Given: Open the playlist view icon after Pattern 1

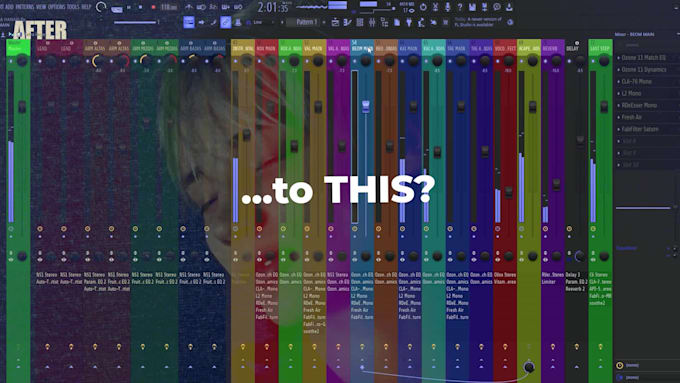Looking at the screenshot, I should 335,22.
